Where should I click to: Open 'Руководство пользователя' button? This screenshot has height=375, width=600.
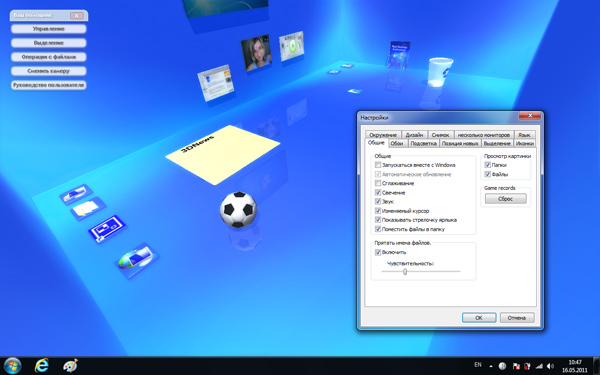point(49,85)
